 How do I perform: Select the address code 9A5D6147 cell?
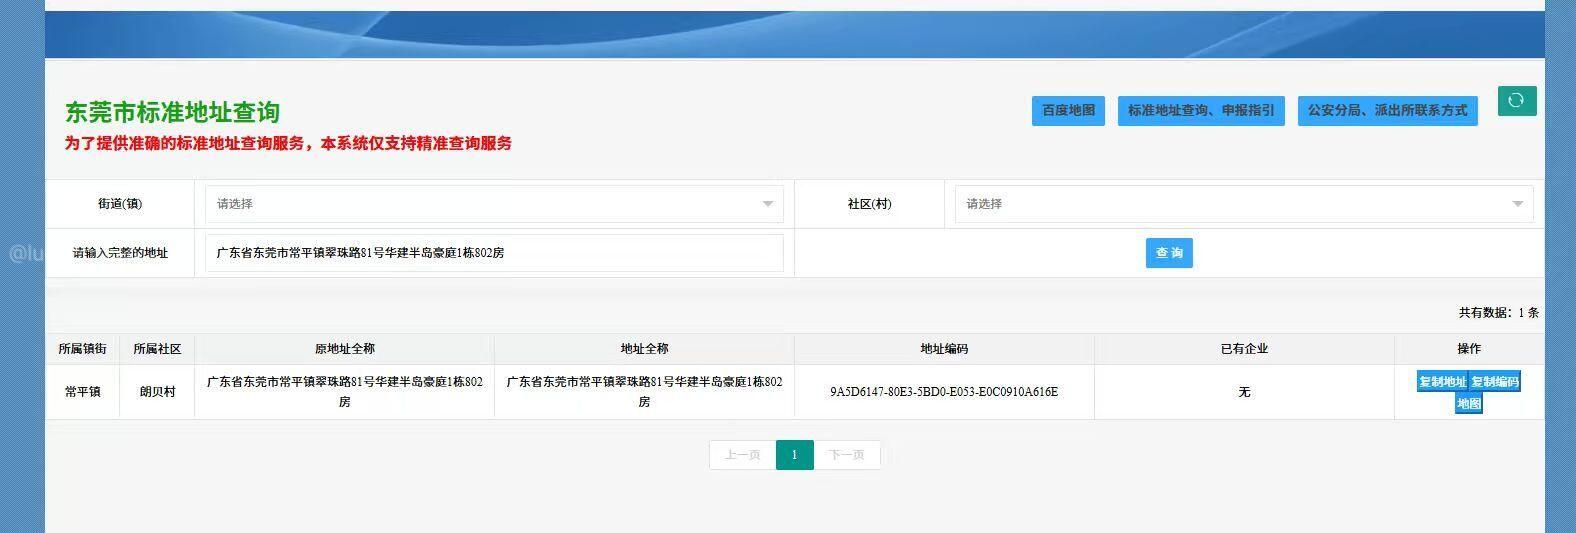pos(944,392)
